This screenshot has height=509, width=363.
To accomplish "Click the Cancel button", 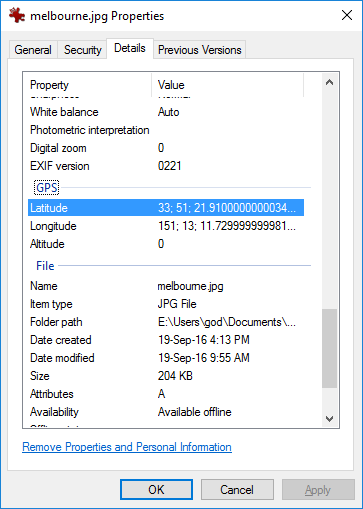I will click(237, 490).
